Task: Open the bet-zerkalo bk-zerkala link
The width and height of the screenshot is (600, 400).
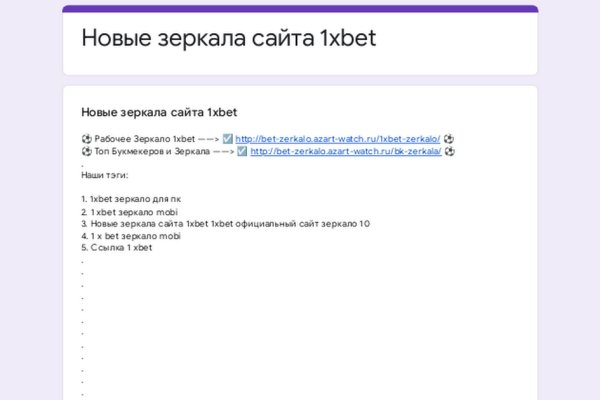Action: (345, 152)
